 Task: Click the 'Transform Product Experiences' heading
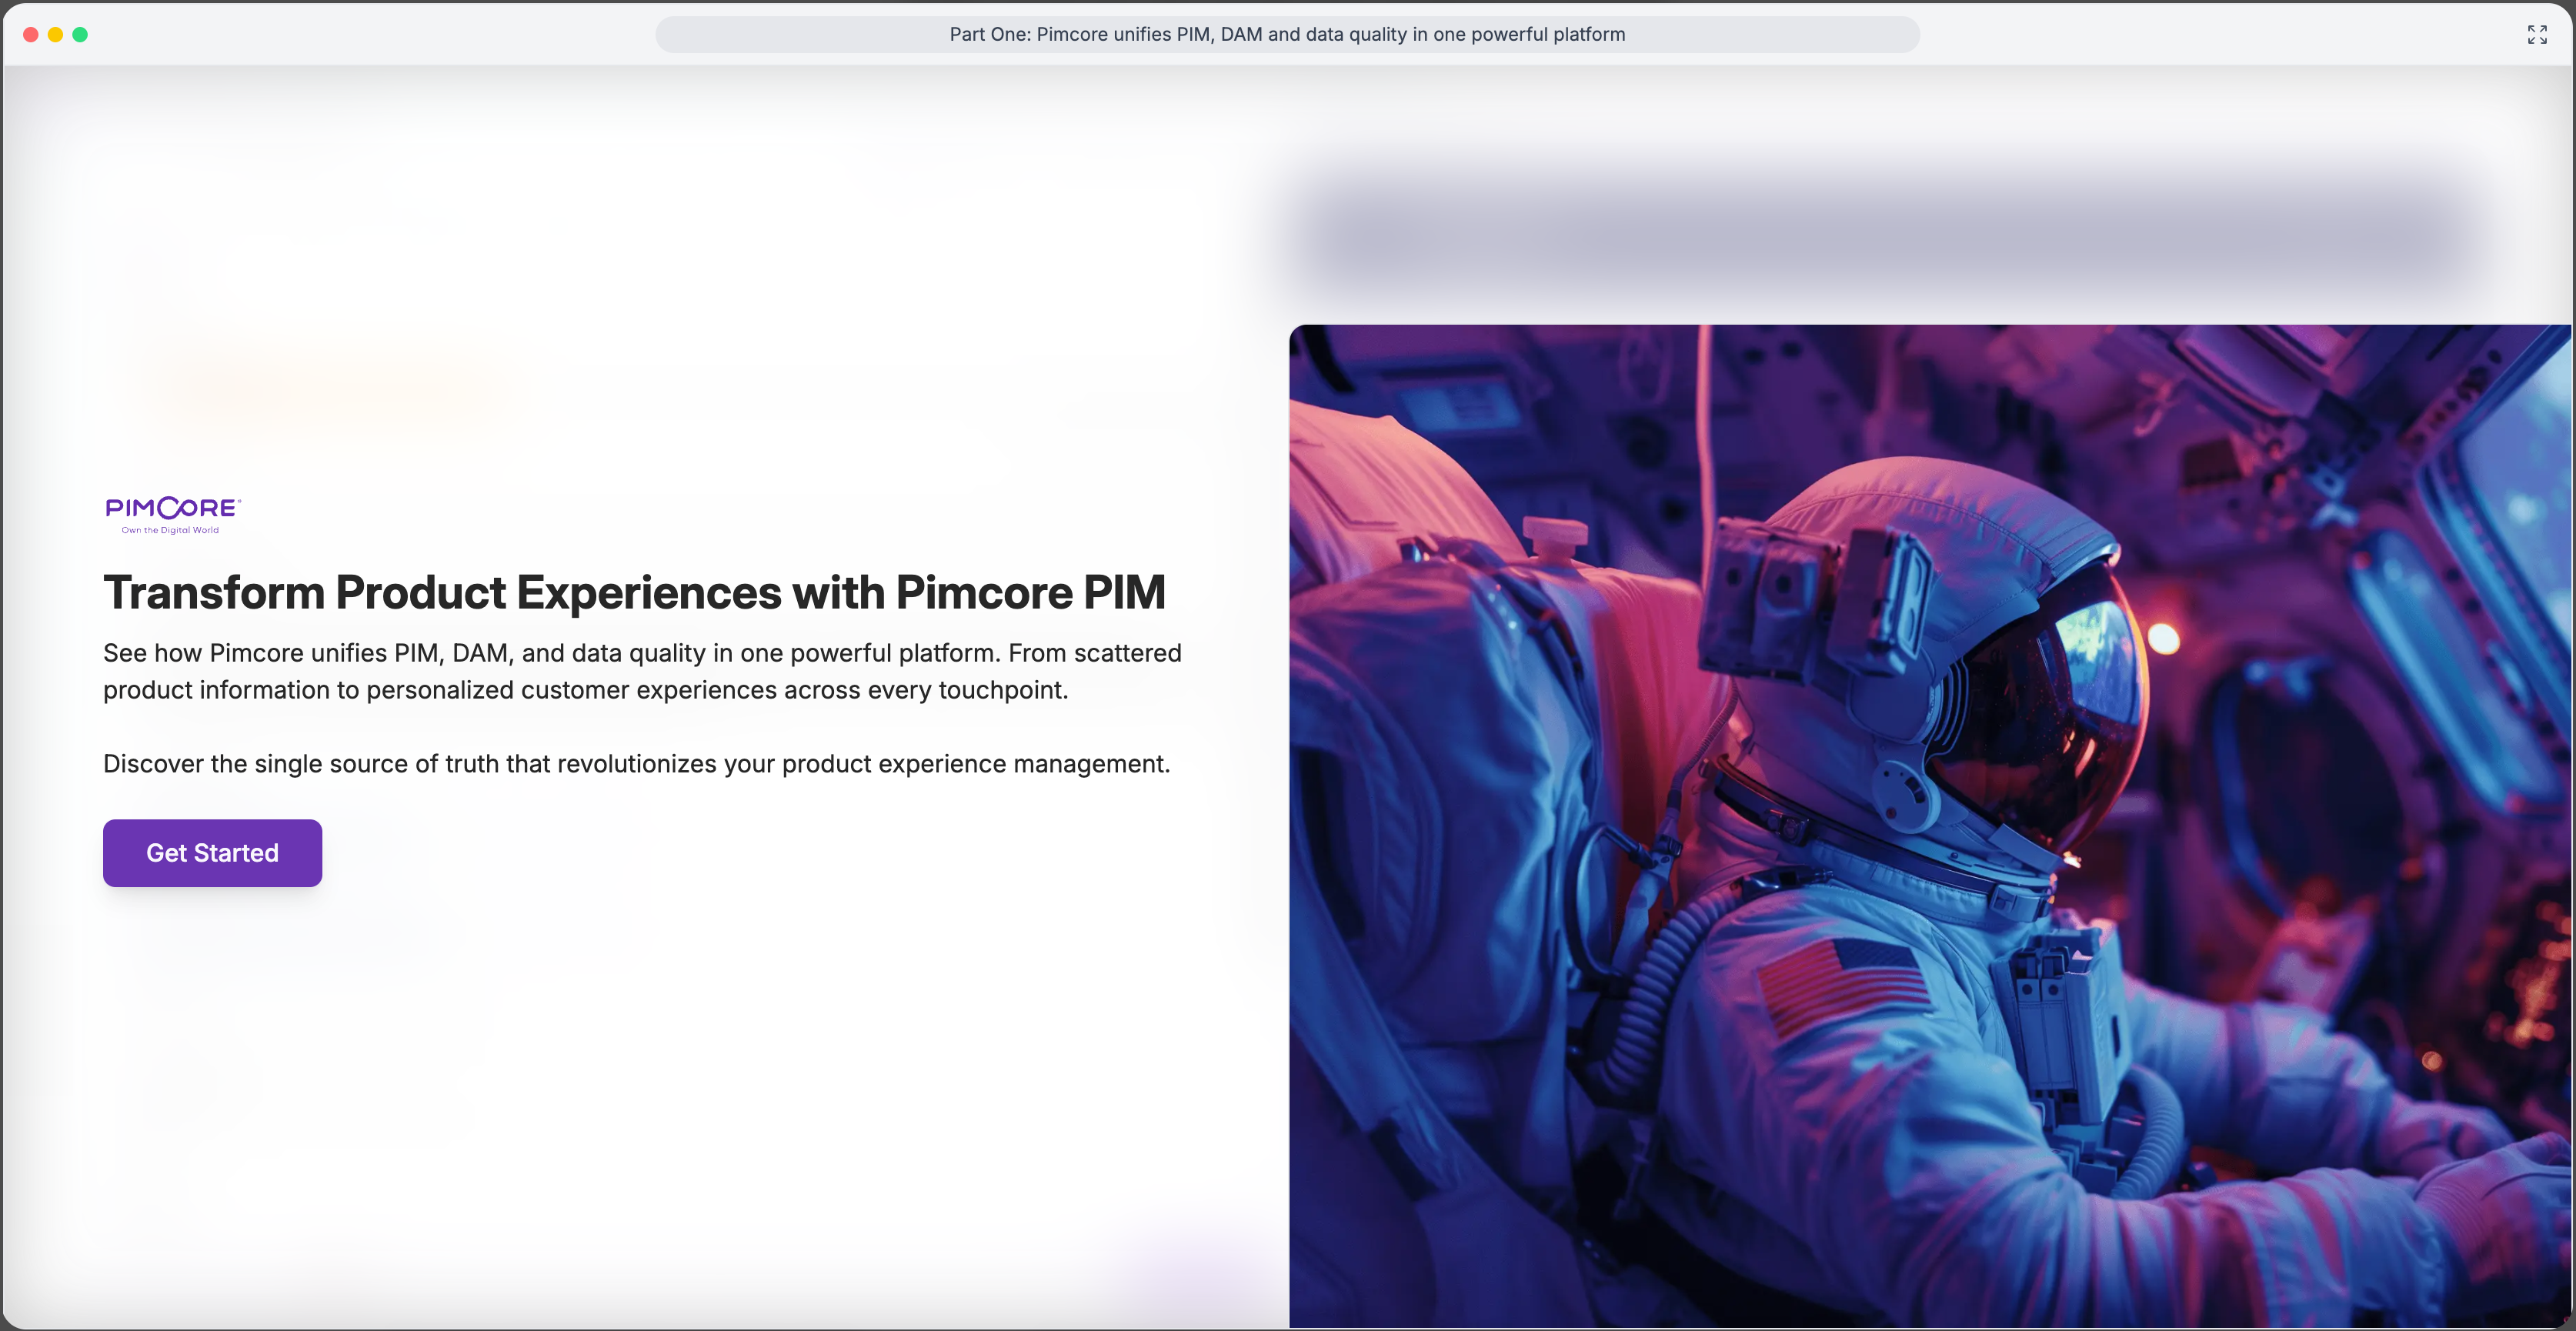tap(634, 593)
